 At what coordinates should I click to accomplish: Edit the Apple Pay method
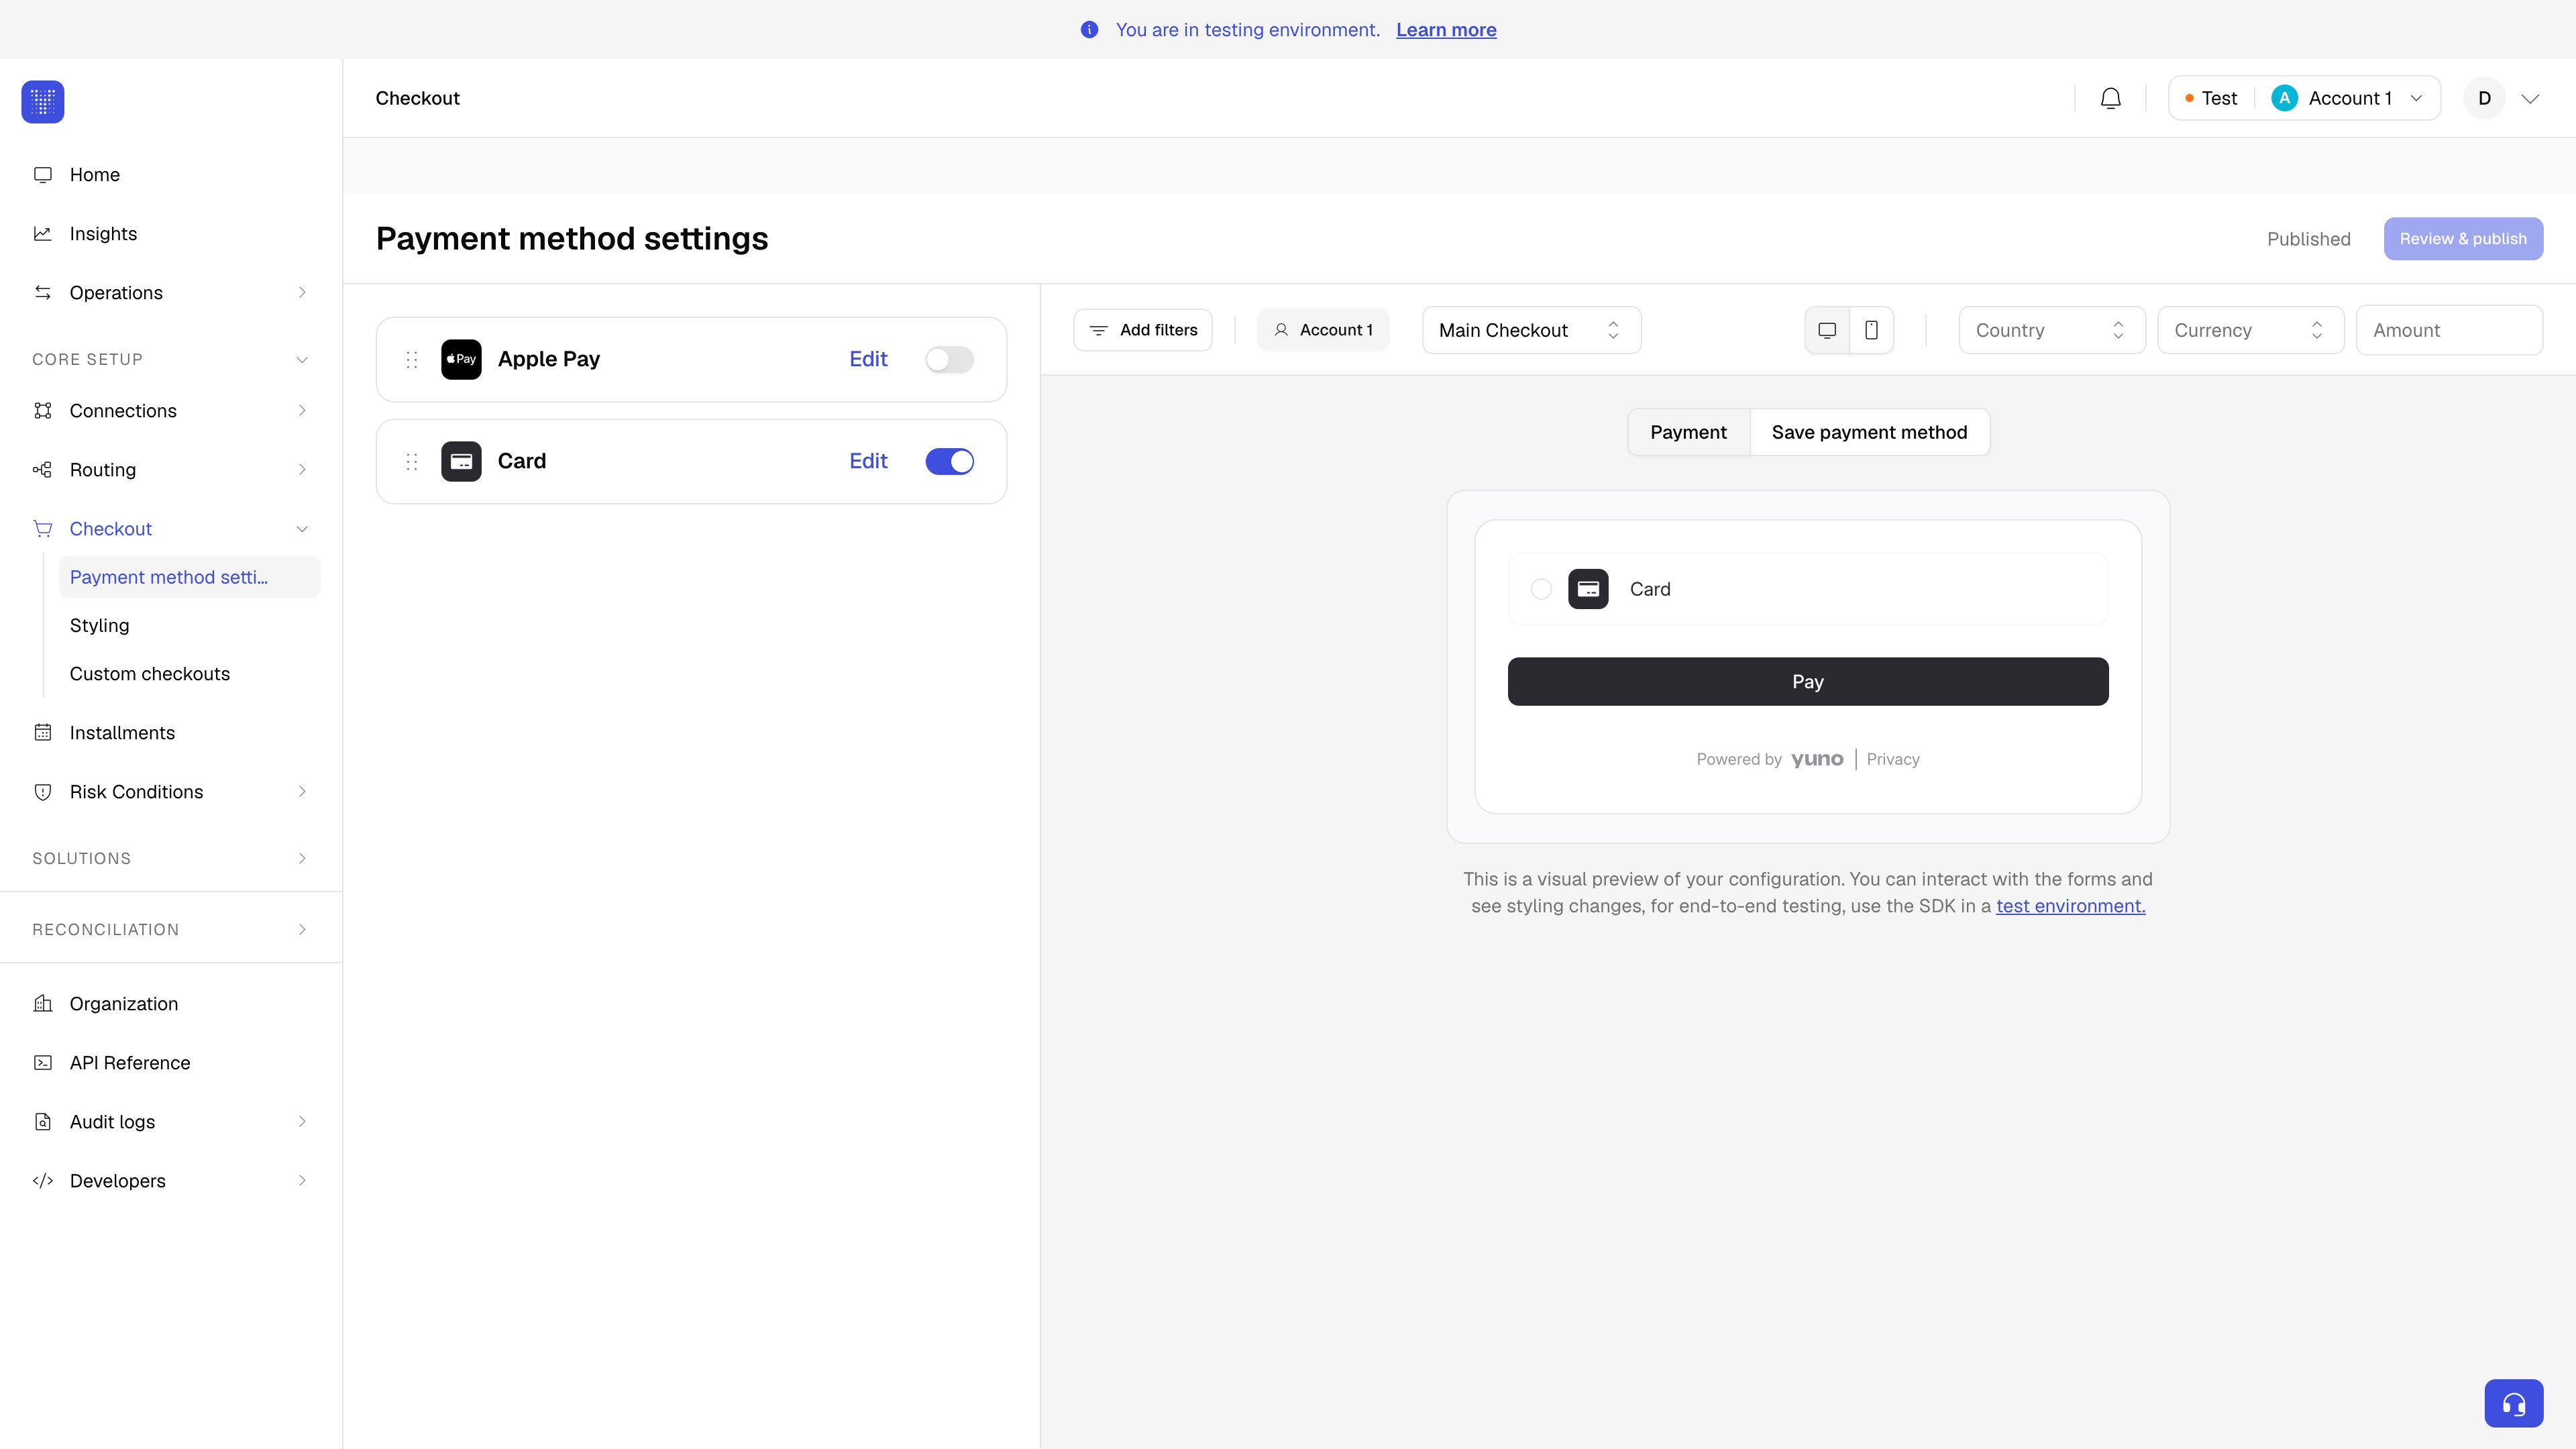coord(868,359)
